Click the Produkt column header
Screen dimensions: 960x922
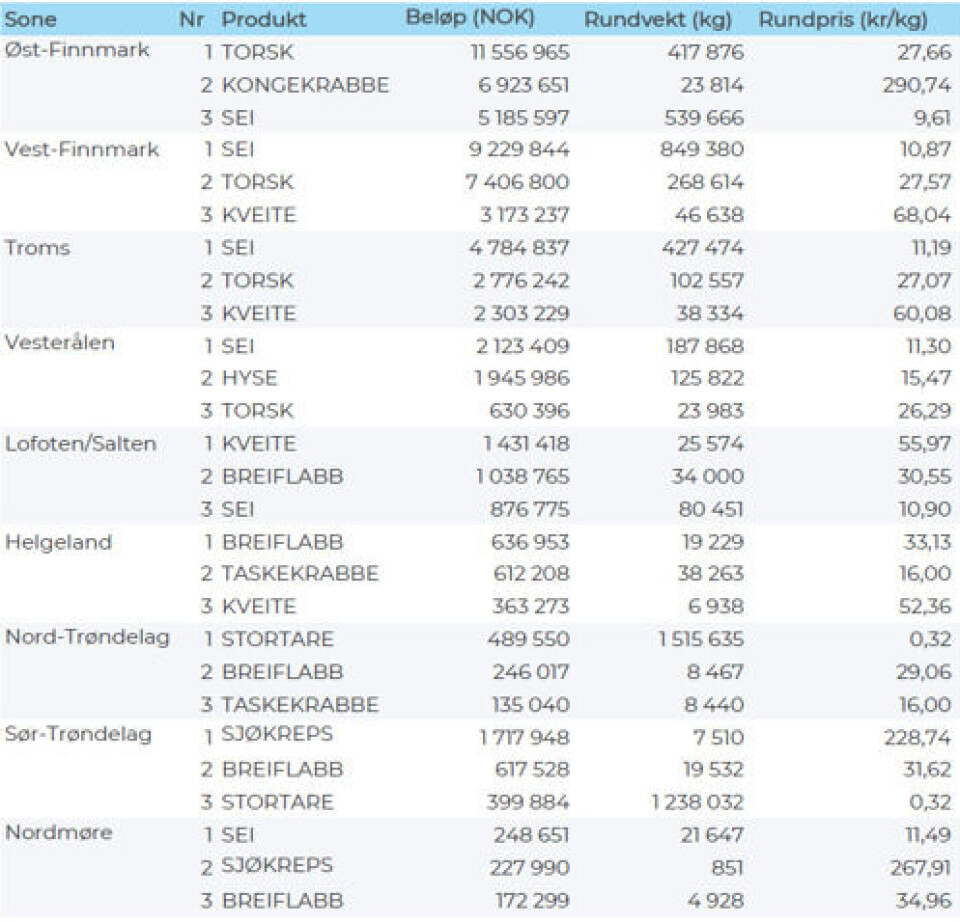[x=264, y=19]
